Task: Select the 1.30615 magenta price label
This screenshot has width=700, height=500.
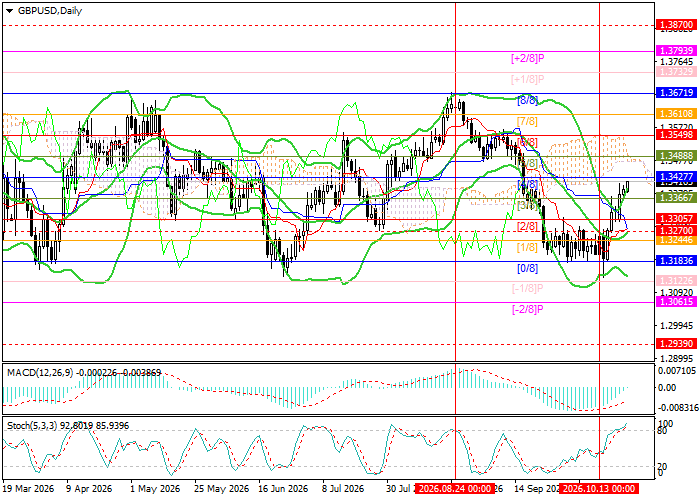Action: coord(677,302)
